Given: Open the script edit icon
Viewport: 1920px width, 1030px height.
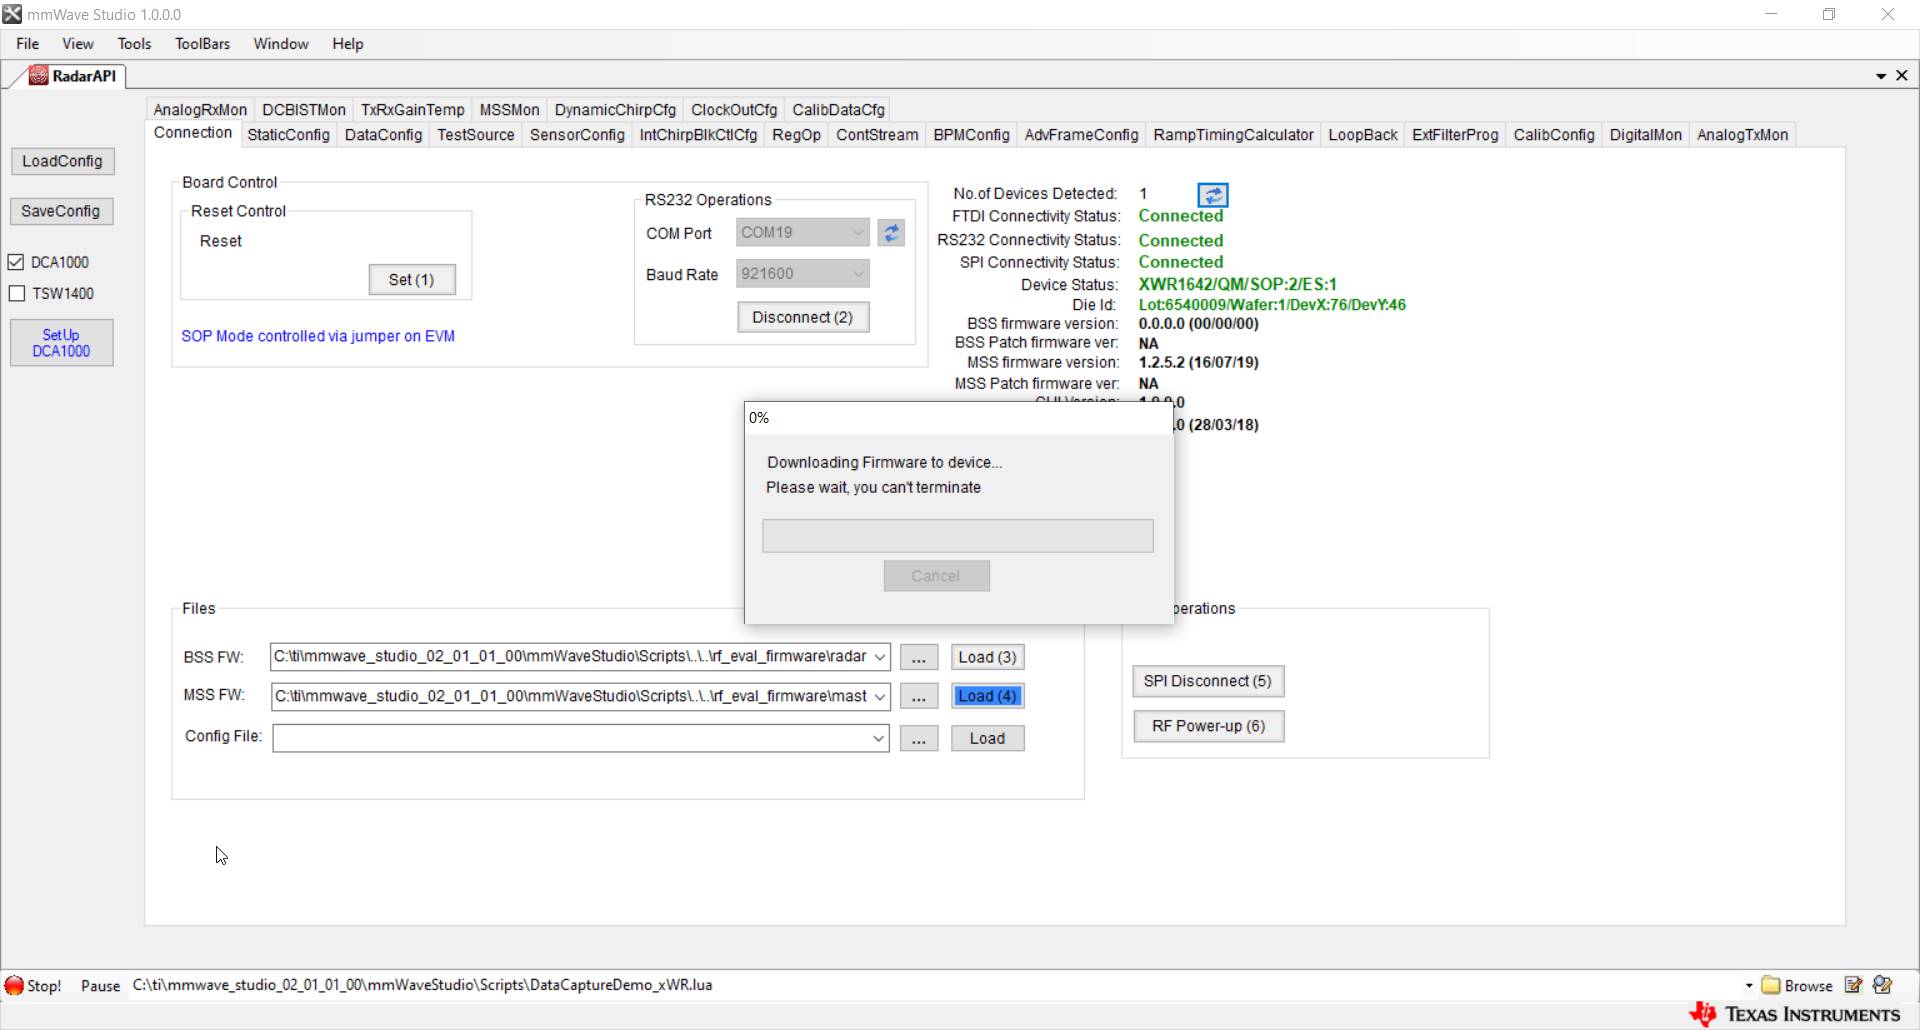Looking at the screenshot, I should coord(1853,985).
